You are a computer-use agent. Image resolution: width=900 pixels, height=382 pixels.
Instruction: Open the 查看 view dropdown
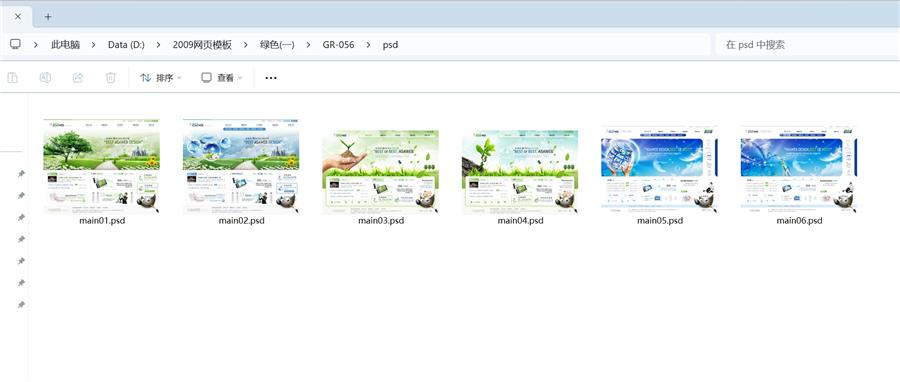222,77
